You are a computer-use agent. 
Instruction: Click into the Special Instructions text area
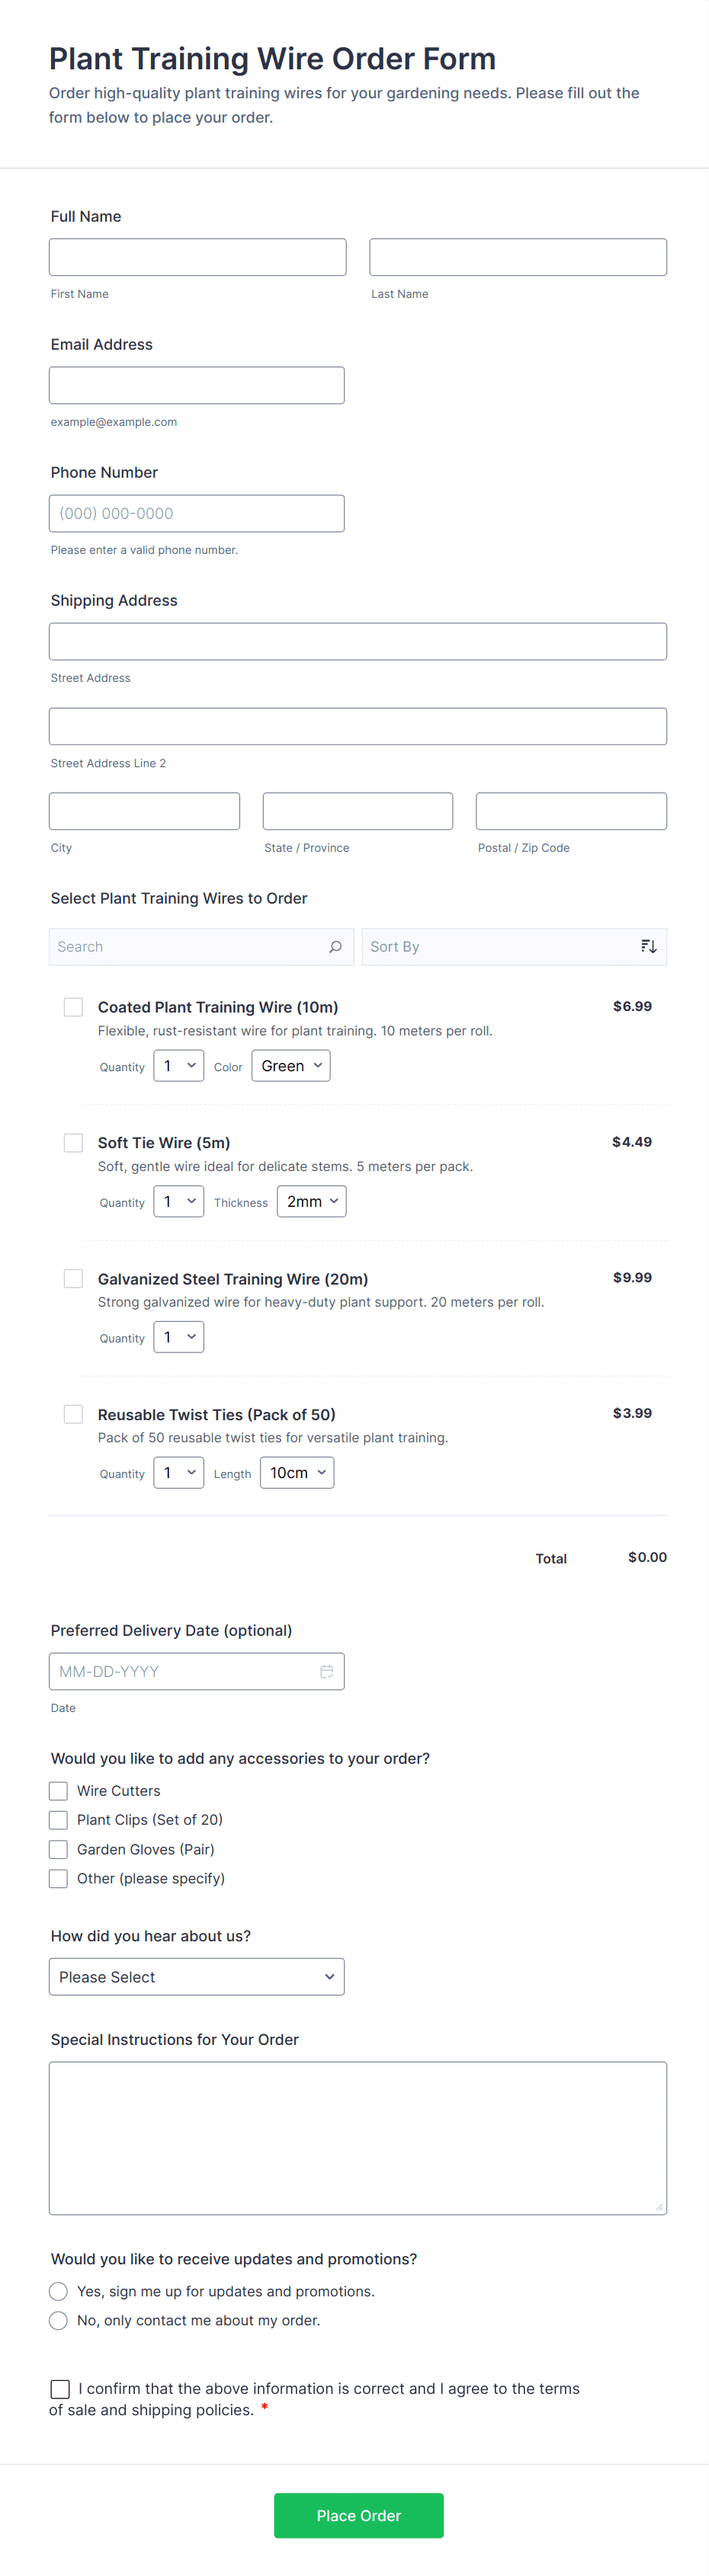point(358,2138)
